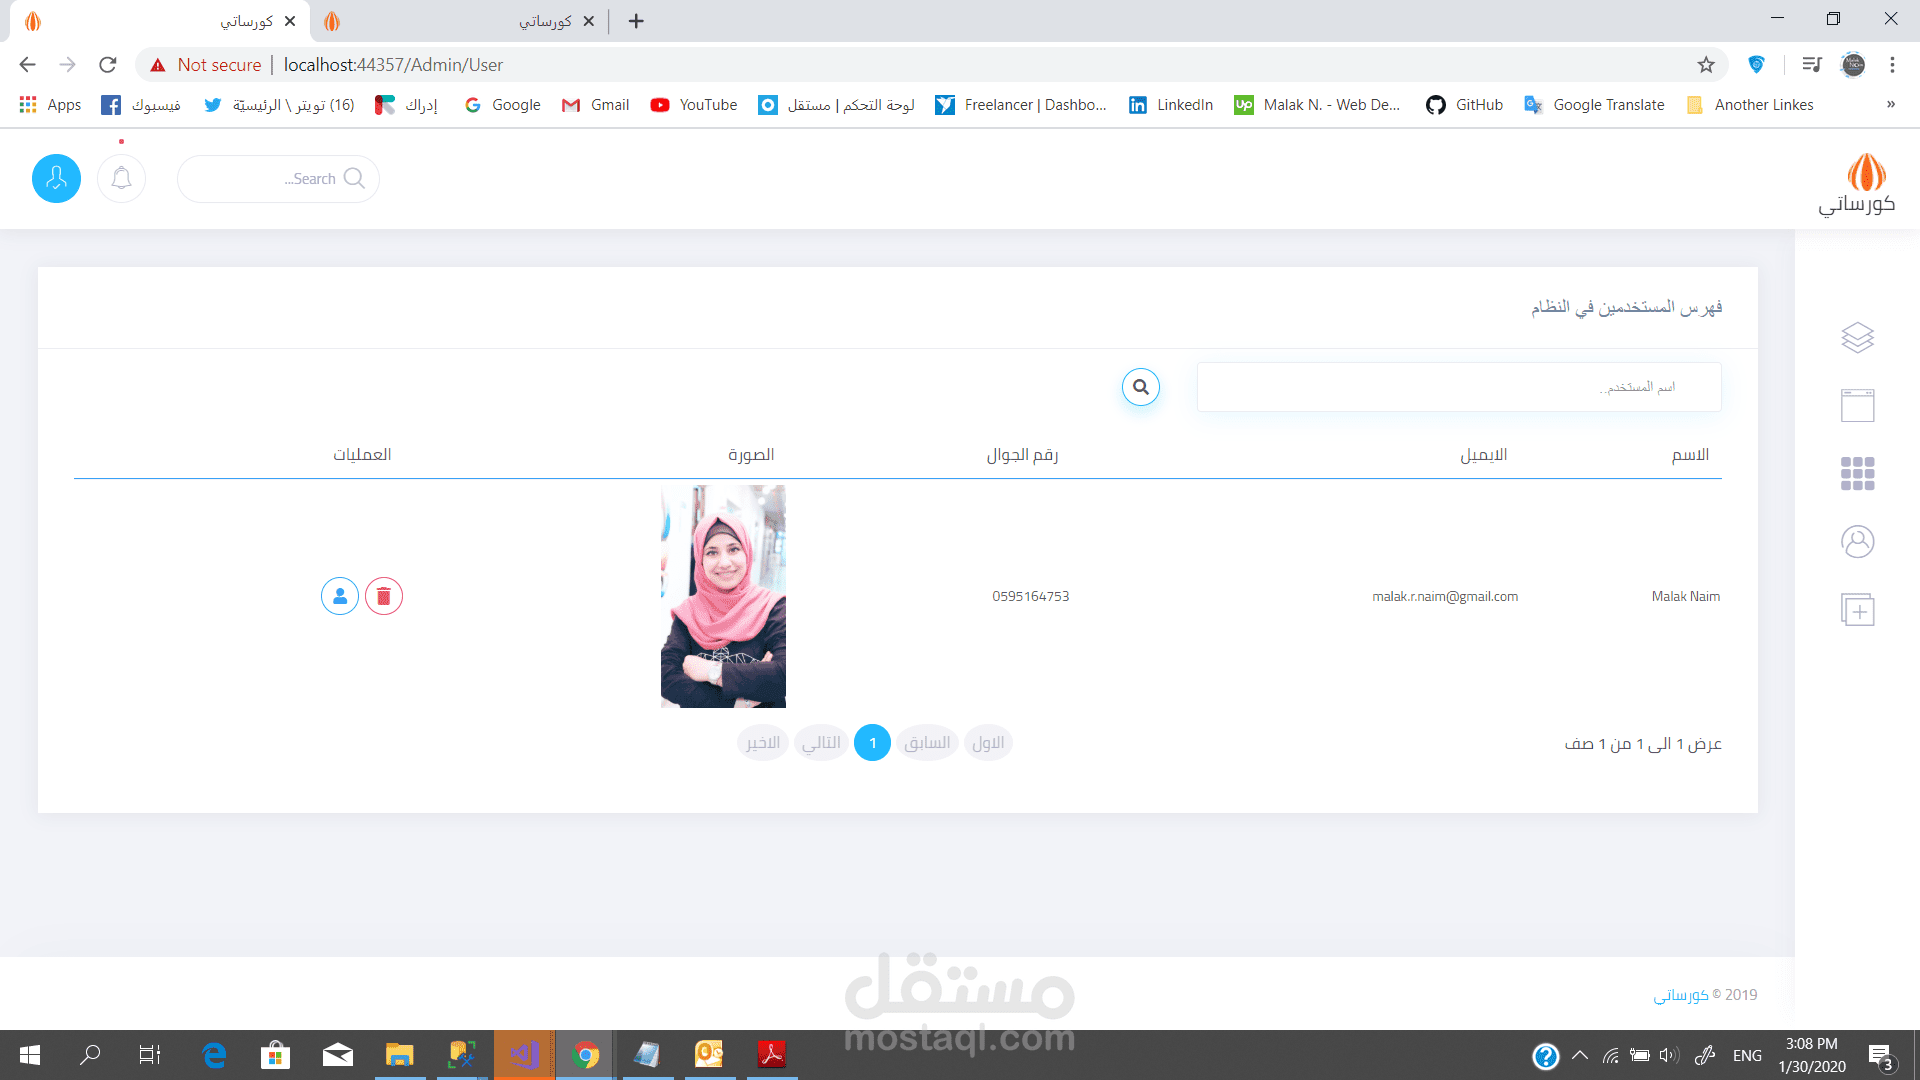This screenshot has width=1920, height=1080.
Task: Click the blue account avatar in header
Action: point(56,178)
